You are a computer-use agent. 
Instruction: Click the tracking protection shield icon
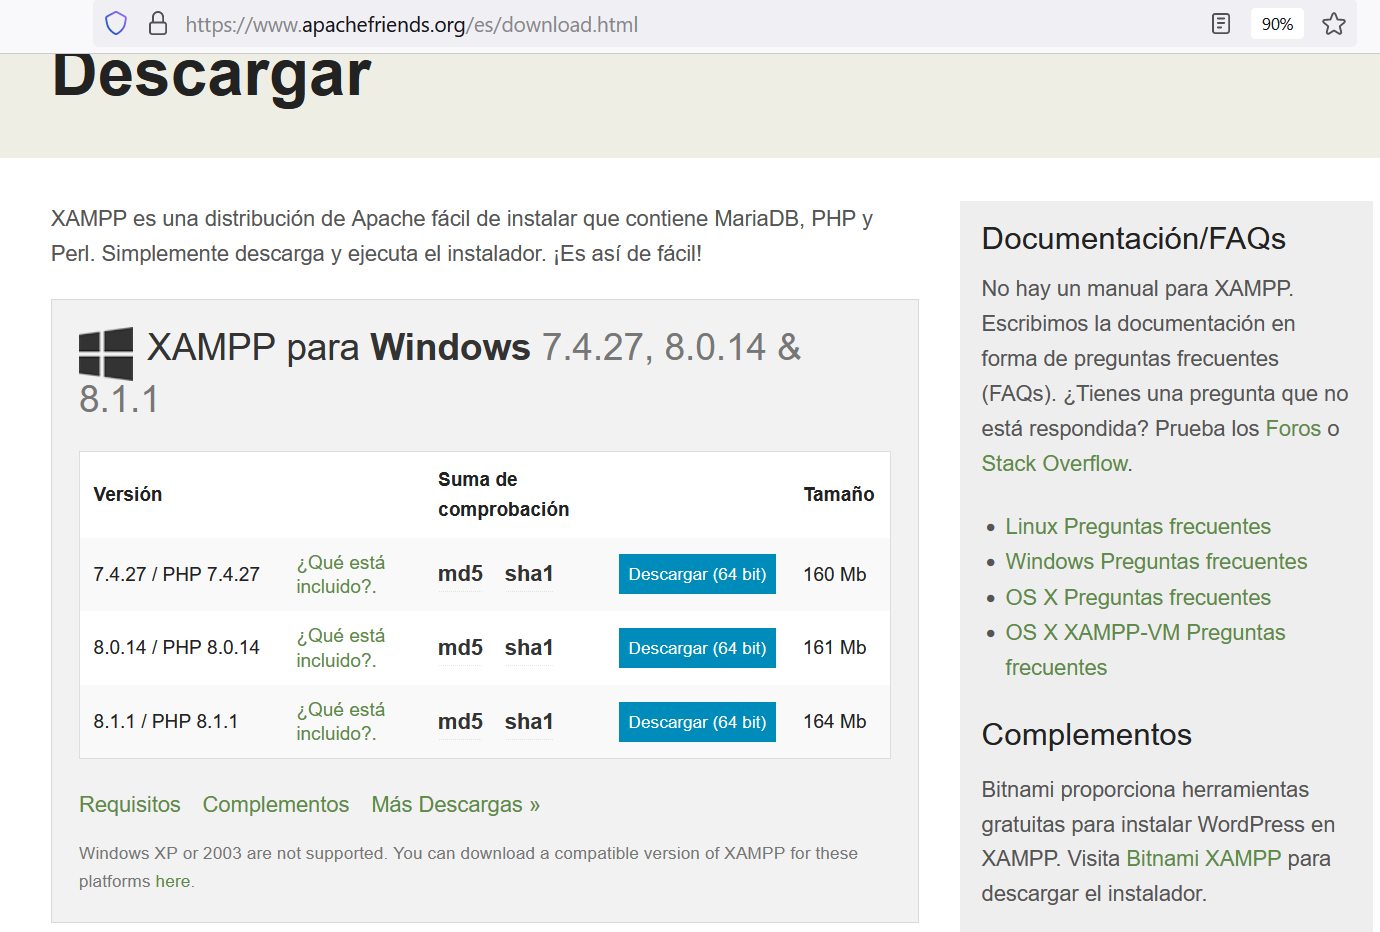point(116,24)
